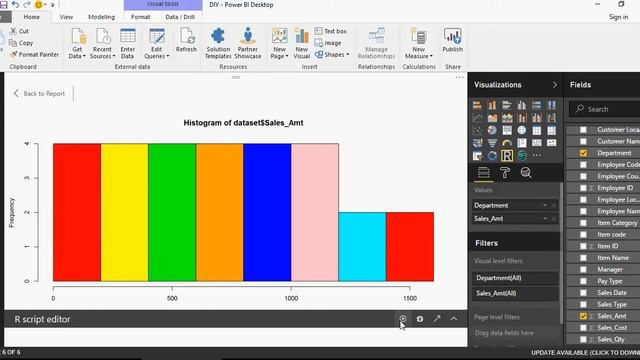Click Format Painter
The image size is (640, 360).
[x=34, y=54]
